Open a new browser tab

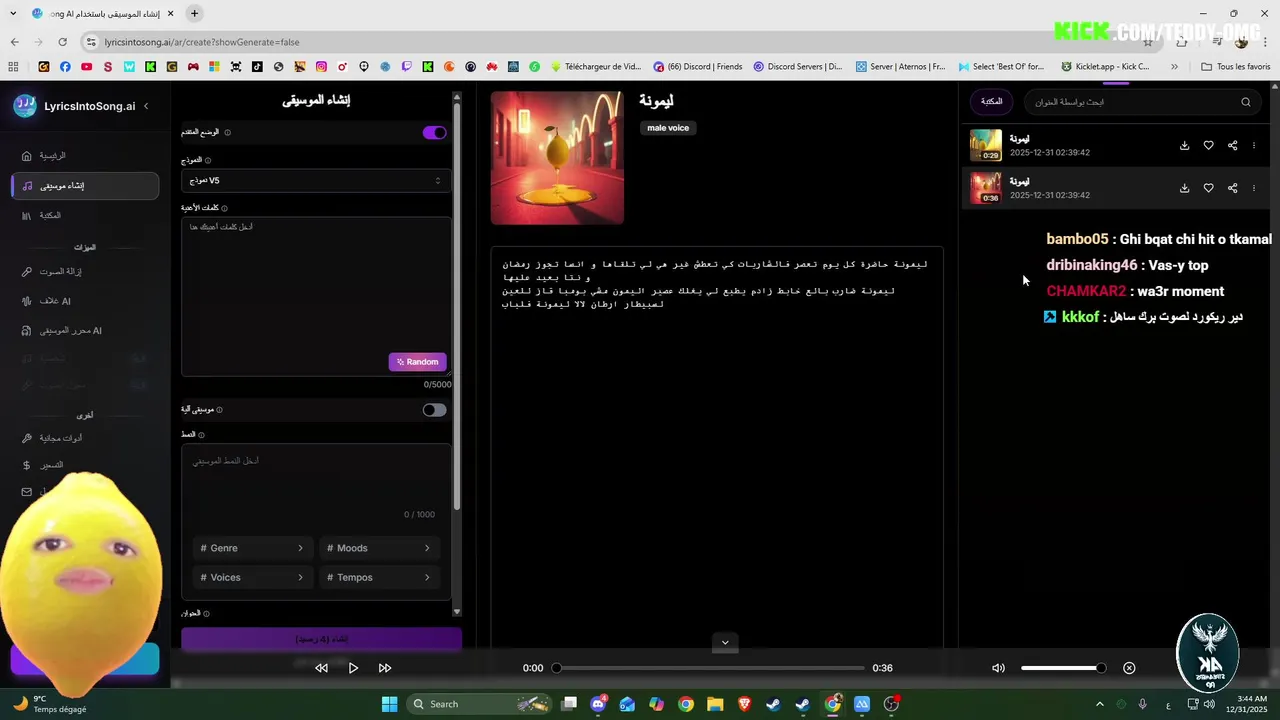(x=194, y=14)
